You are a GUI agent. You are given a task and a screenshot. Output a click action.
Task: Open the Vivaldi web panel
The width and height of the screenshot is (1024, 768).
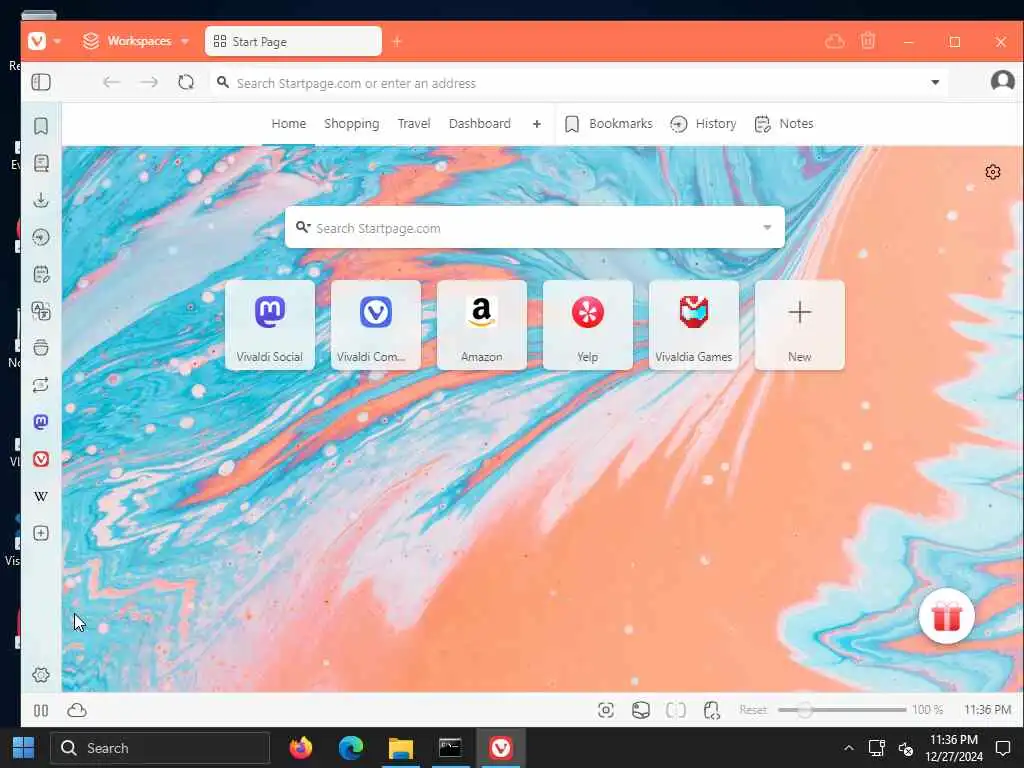coord(41,459)
